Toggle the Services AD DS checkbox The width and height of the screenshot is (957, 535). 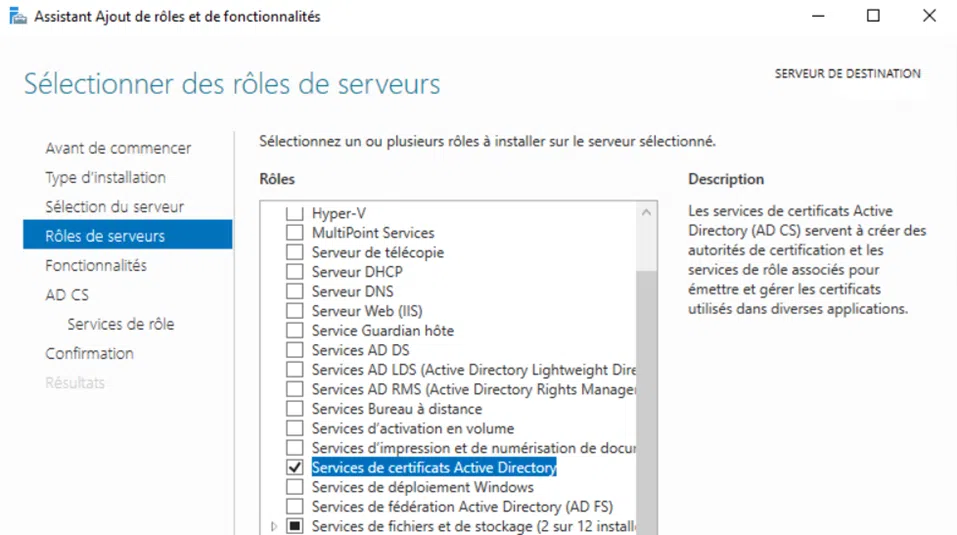click(294, 350)
